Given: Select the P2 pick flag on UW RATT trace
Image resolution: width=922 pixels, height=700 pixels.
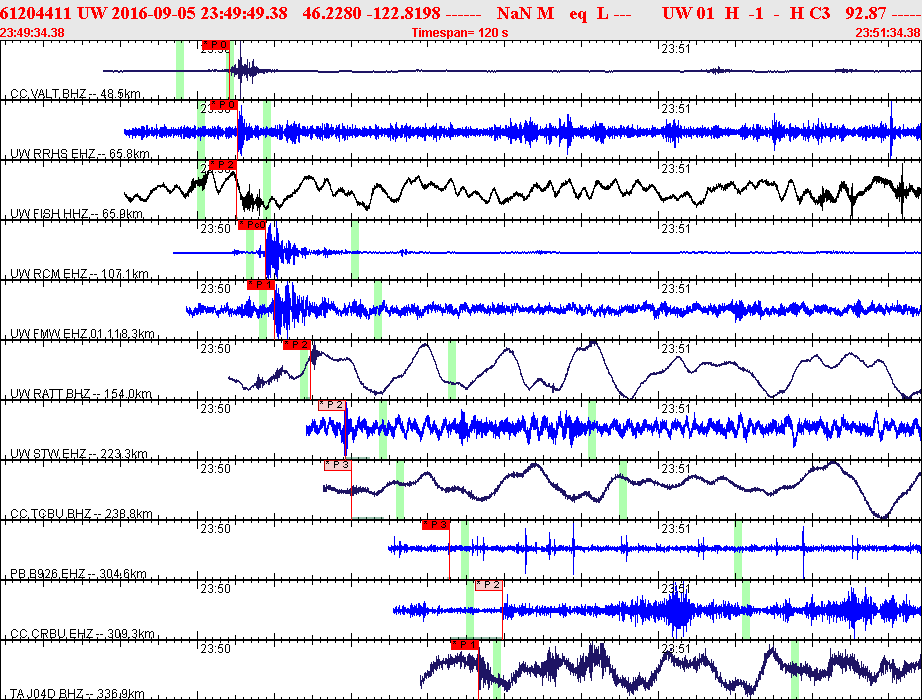Looking at the screenshot, I should click(296, 345).
